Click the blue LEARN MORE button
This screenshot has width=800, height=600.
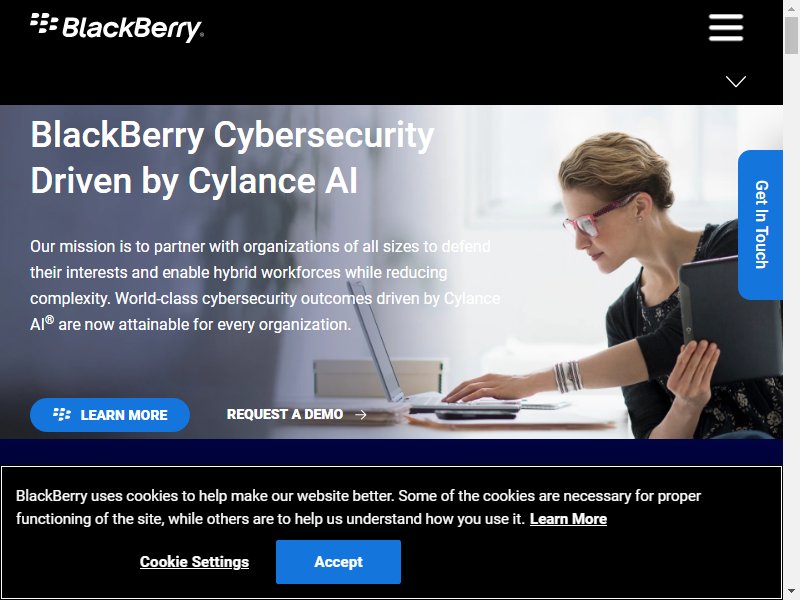(x=110, y=415)
